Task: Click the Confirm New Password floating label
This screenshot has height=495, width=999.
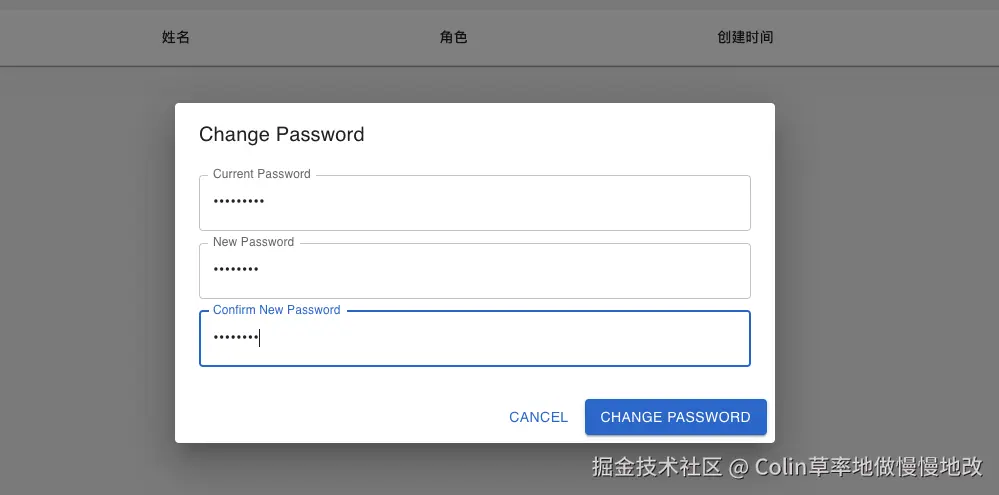Action: coord(276,310)
